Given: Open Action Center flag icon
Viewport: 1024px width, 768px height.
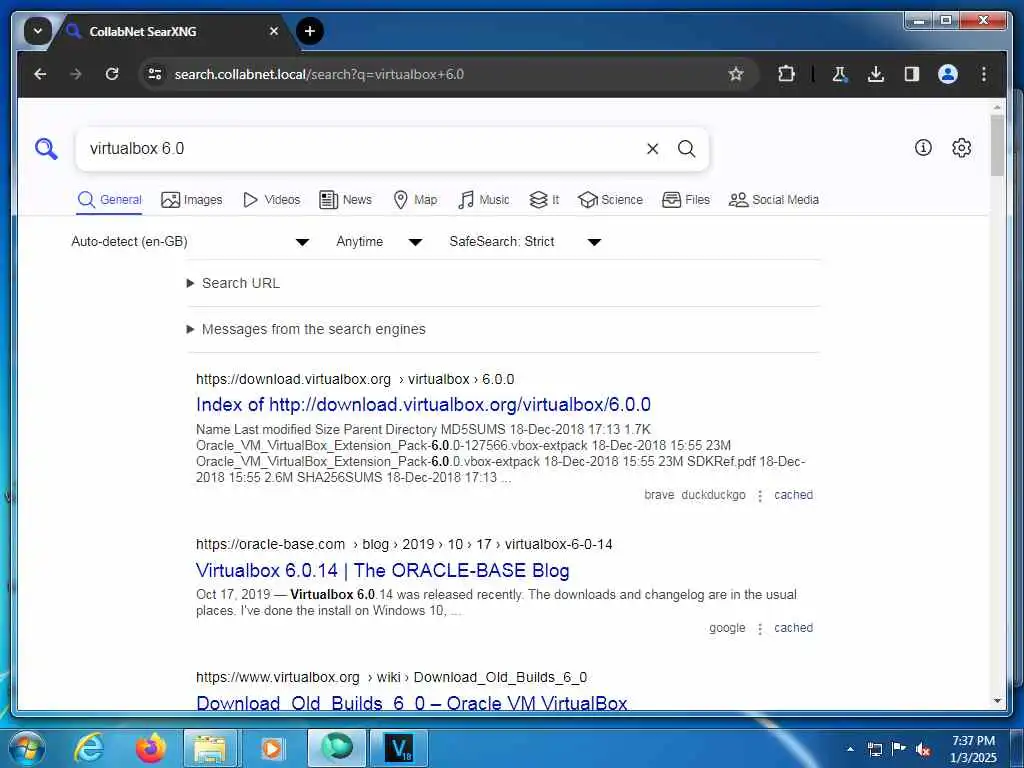Looking at the screenshot, I should tap(899, 749).
